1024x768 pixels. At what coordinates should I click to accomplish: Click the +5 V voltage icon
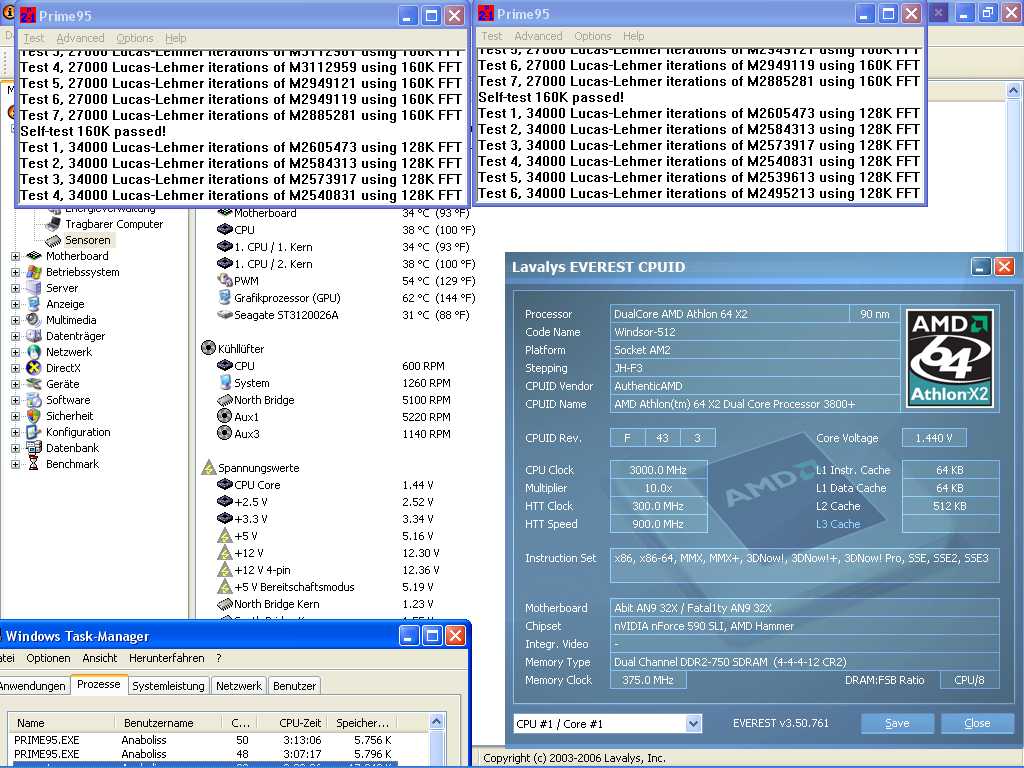pyautogui.click(x=225, y=536)
